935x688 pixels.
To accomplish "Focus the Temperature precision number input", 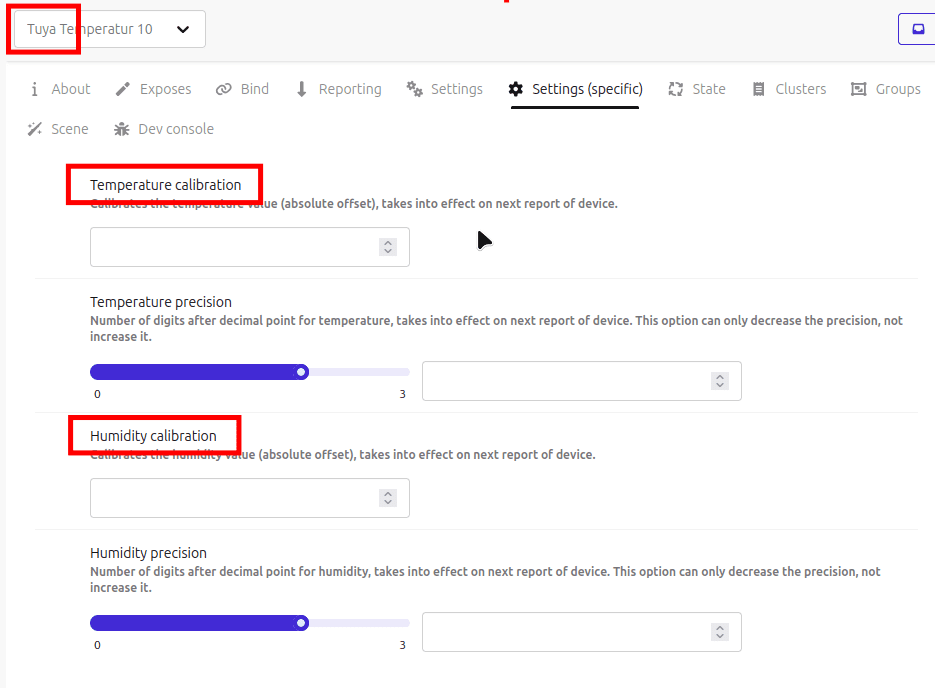I will point(581,381).
